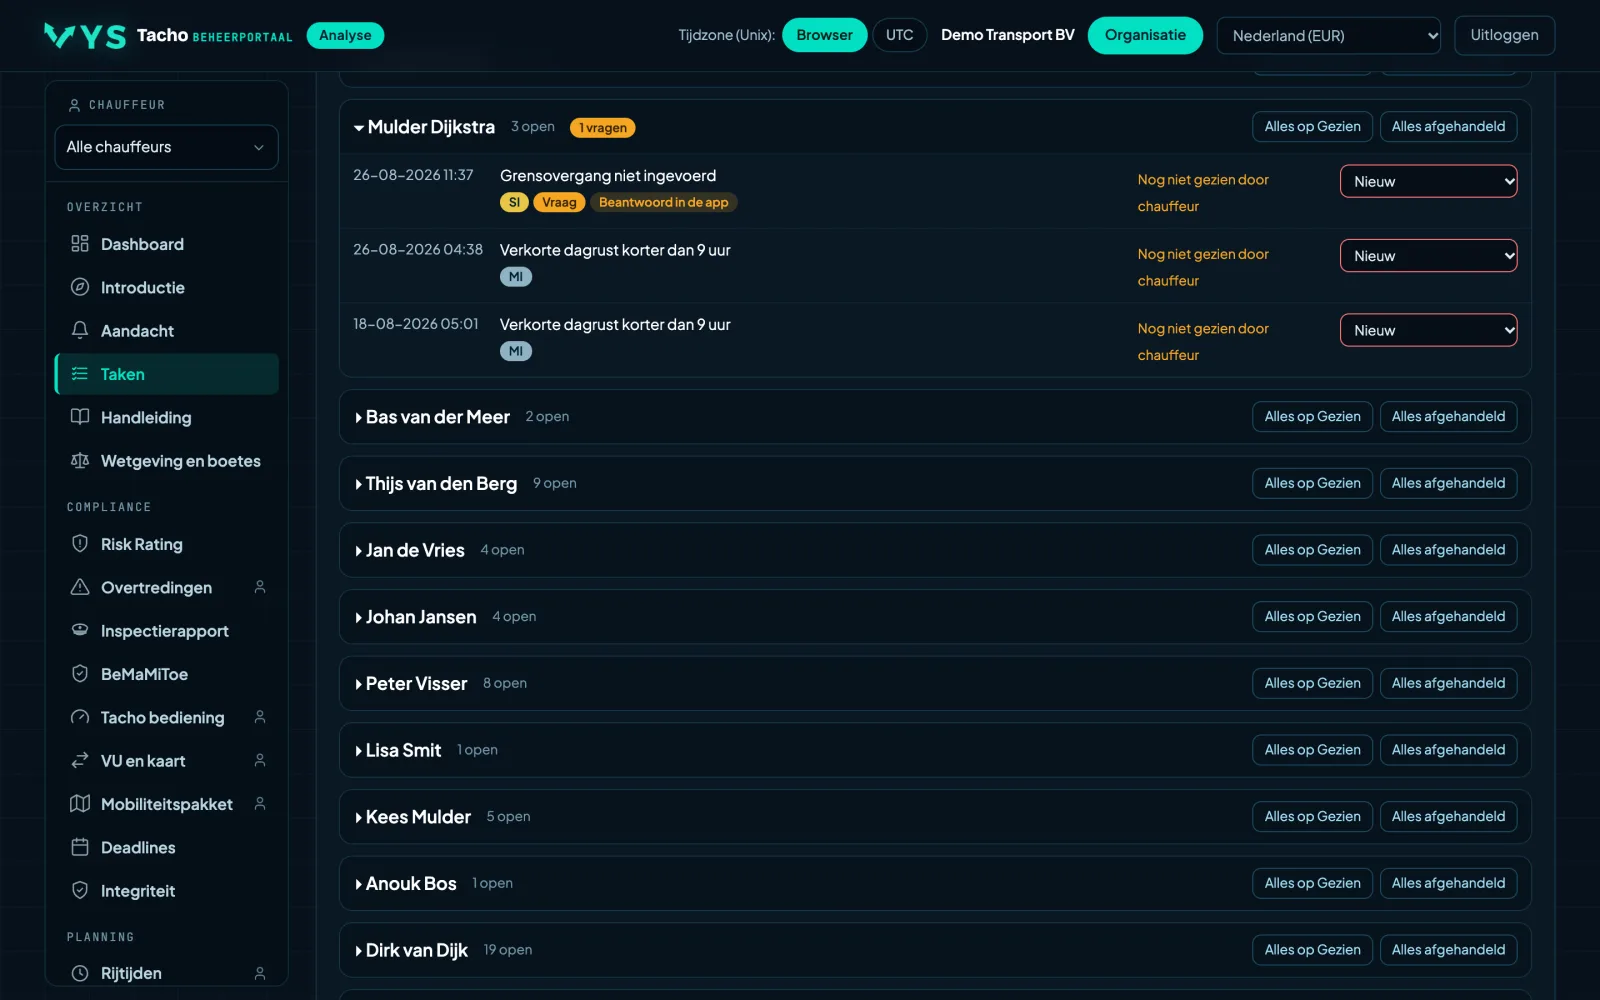The width and height of the screenshot is (1600, 1000).
Task: Click Alles op Gezien for Mulder Dijkstra
Action: coord(1312,127)
